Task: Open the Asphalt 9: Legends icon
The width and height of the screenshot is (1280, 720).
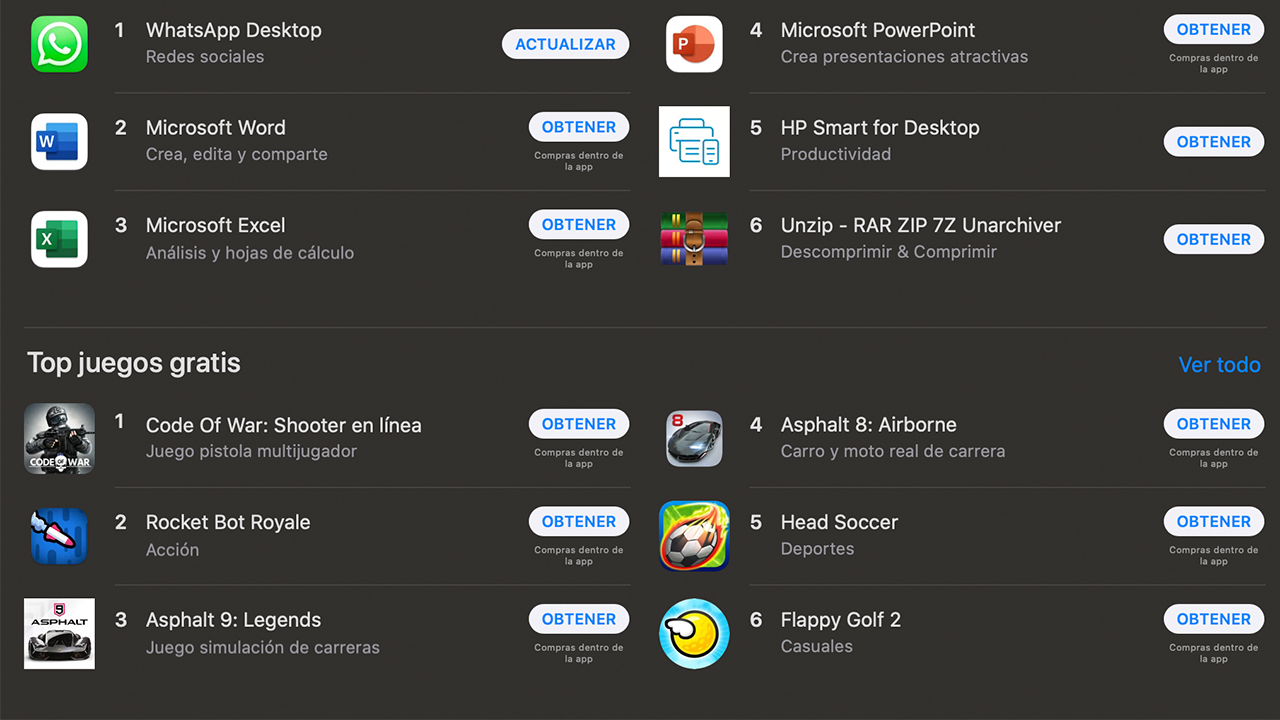Action: [59, 634]
